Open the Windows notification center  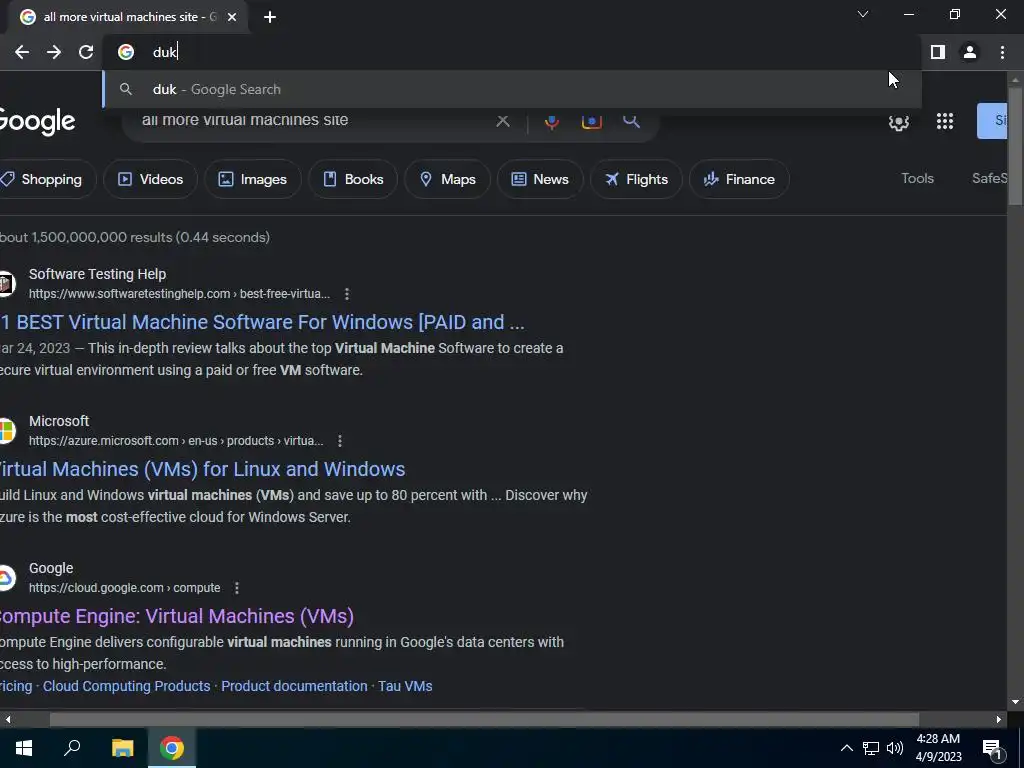click(x=992, y=748)
